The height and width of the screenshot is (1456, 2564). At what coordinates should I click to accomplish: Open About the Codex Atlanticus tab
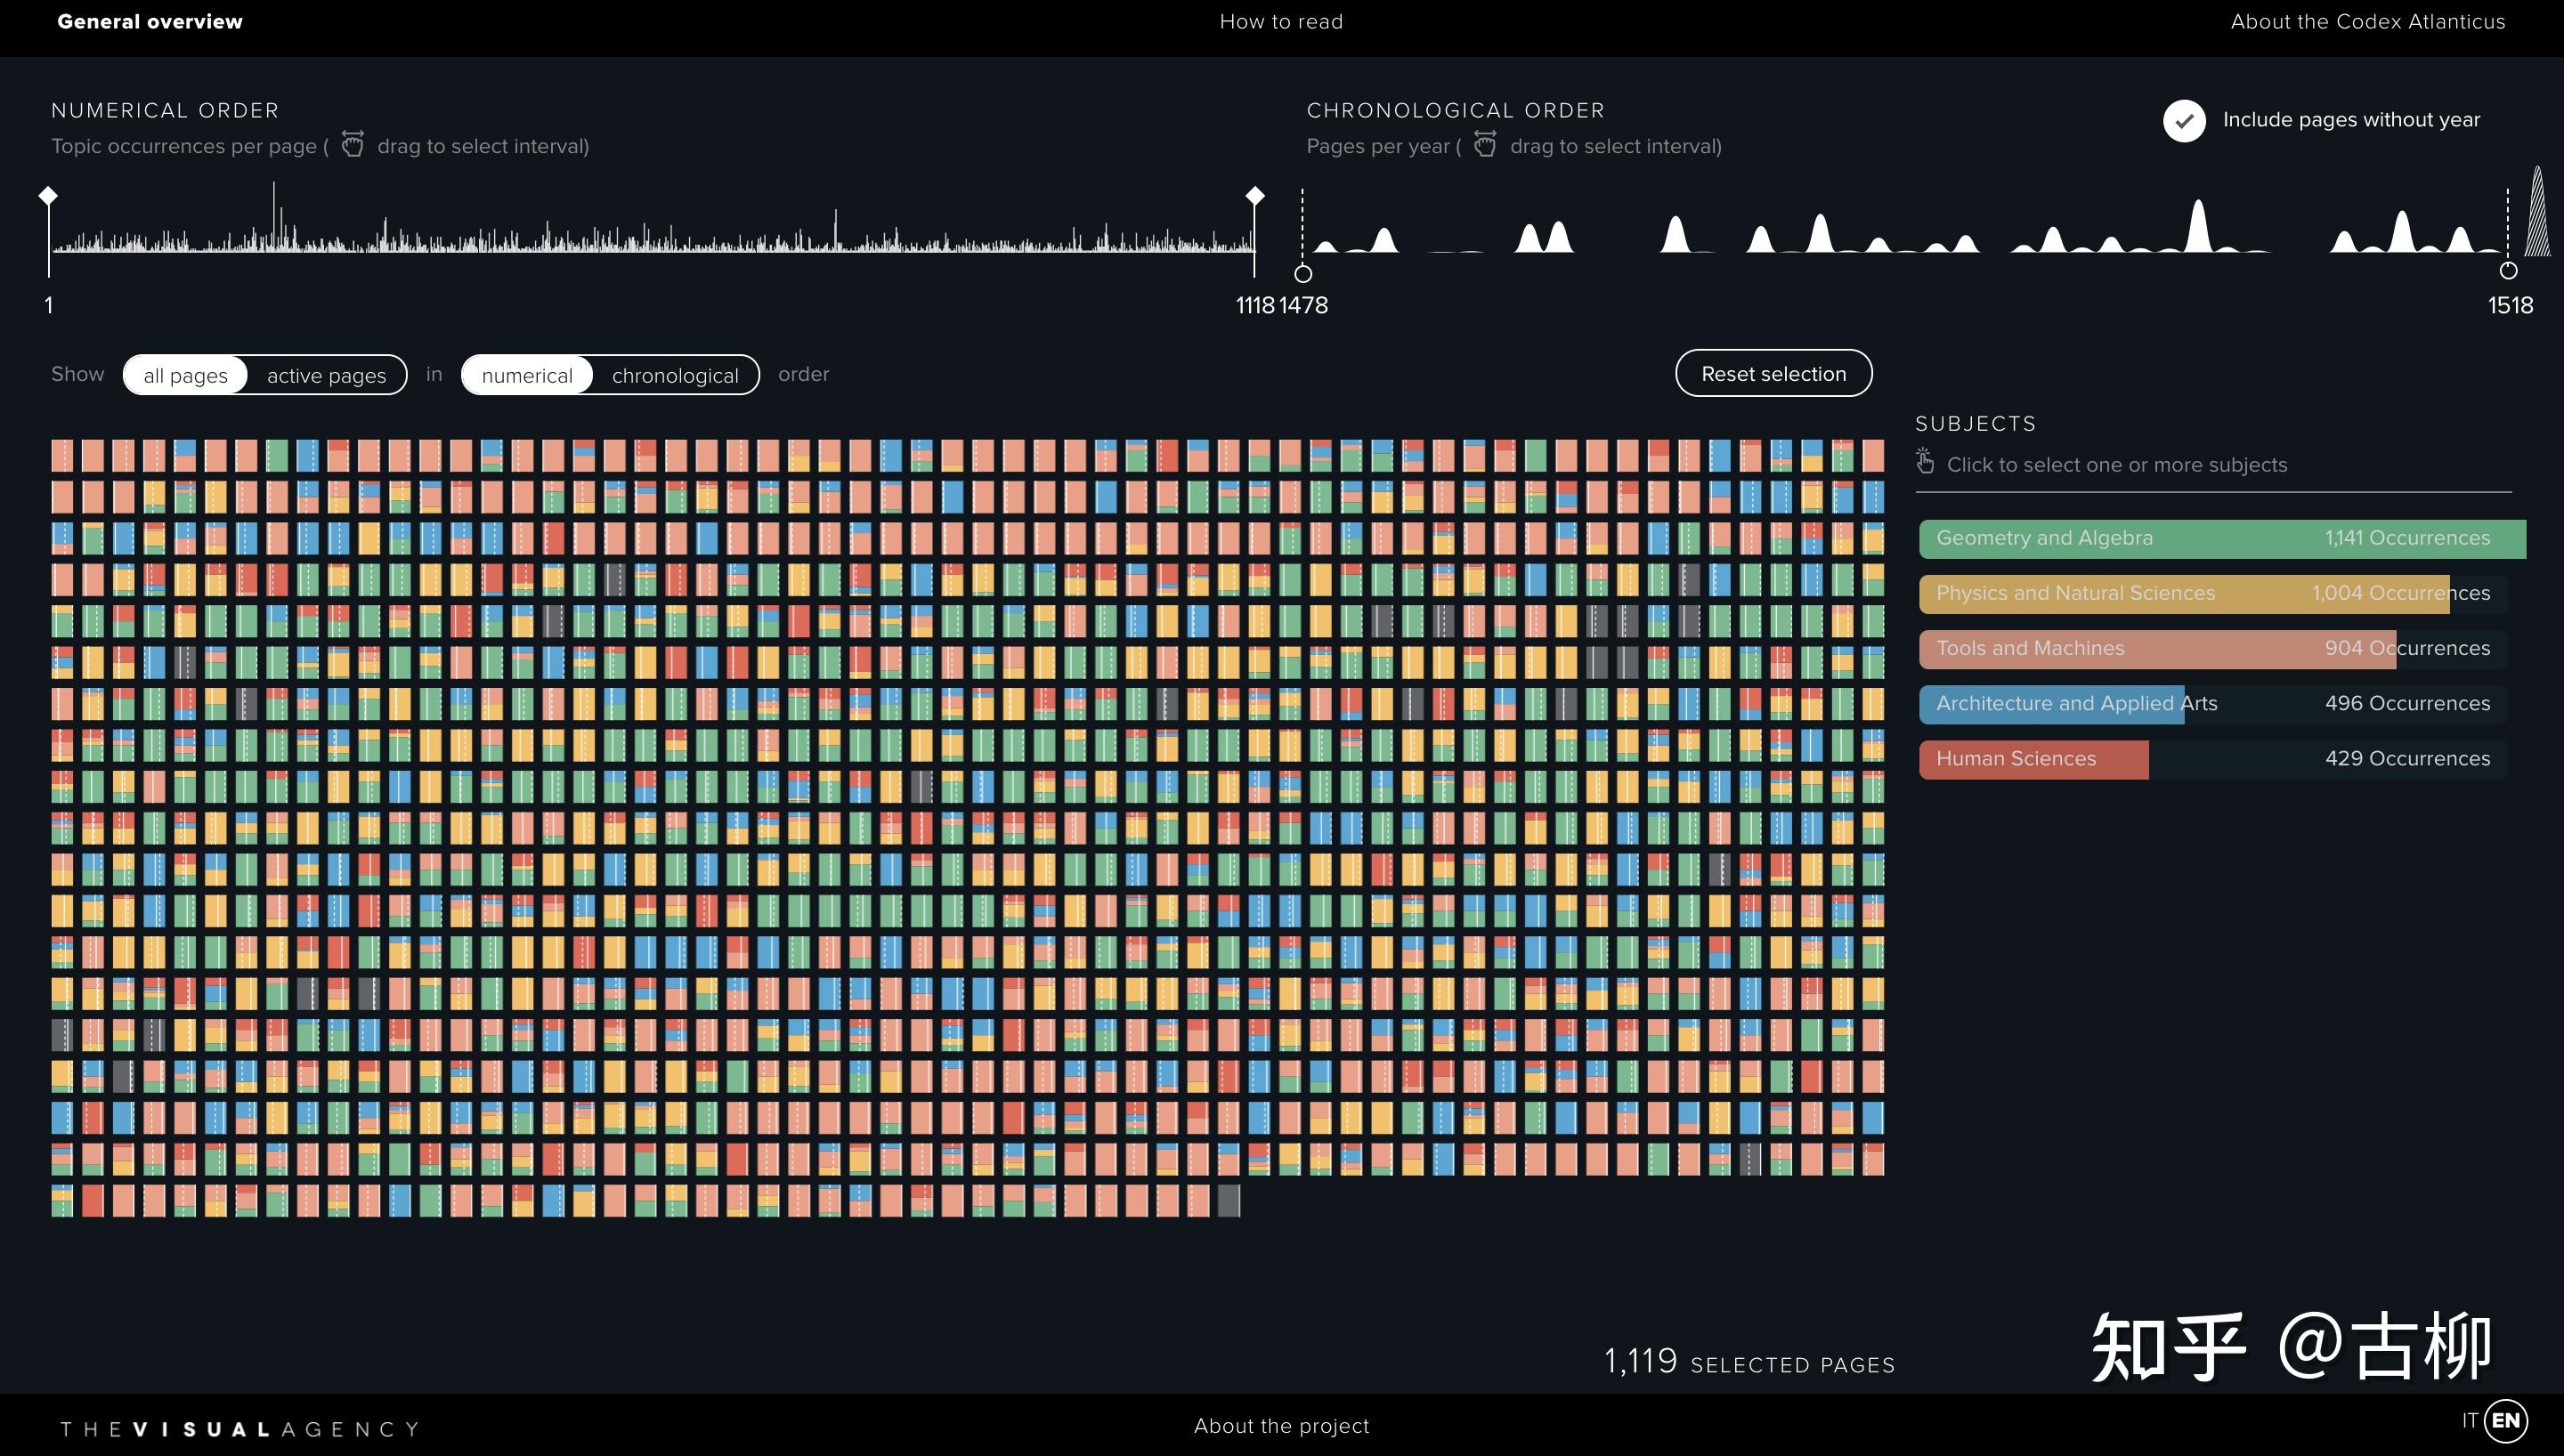[2367, 22]
